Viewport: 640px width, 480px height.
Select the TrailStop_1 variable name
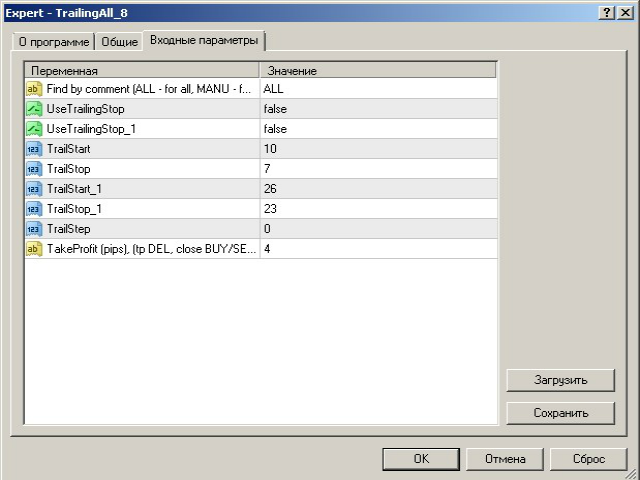tap(74, 209)
